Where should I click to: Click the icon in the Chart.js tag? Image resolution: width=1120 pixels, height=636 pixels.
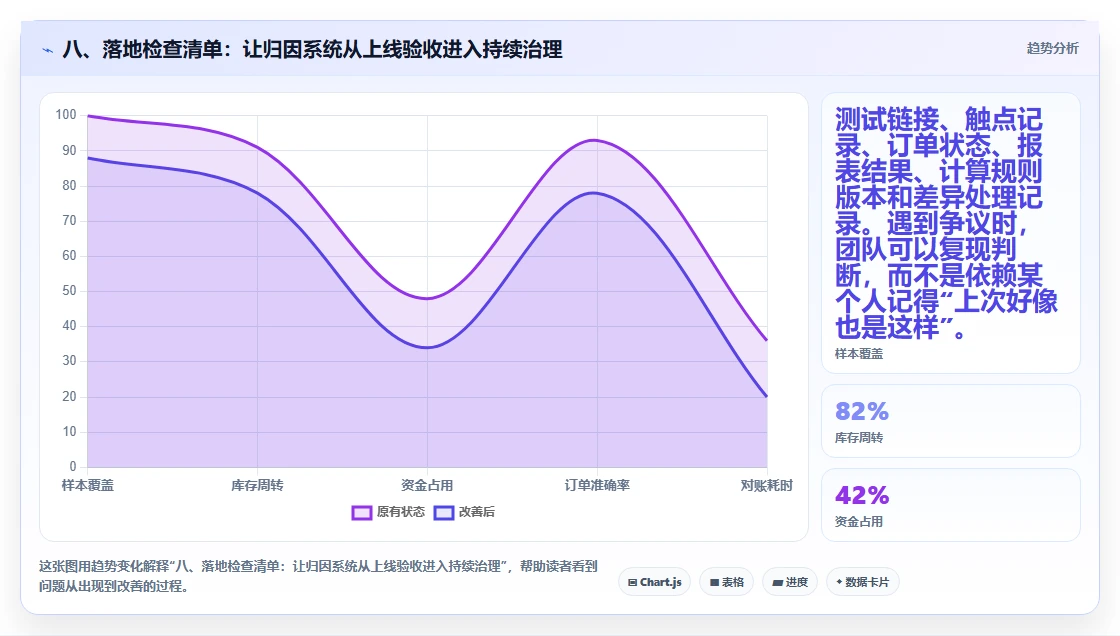pyautogui.click(x=632, y=583)
